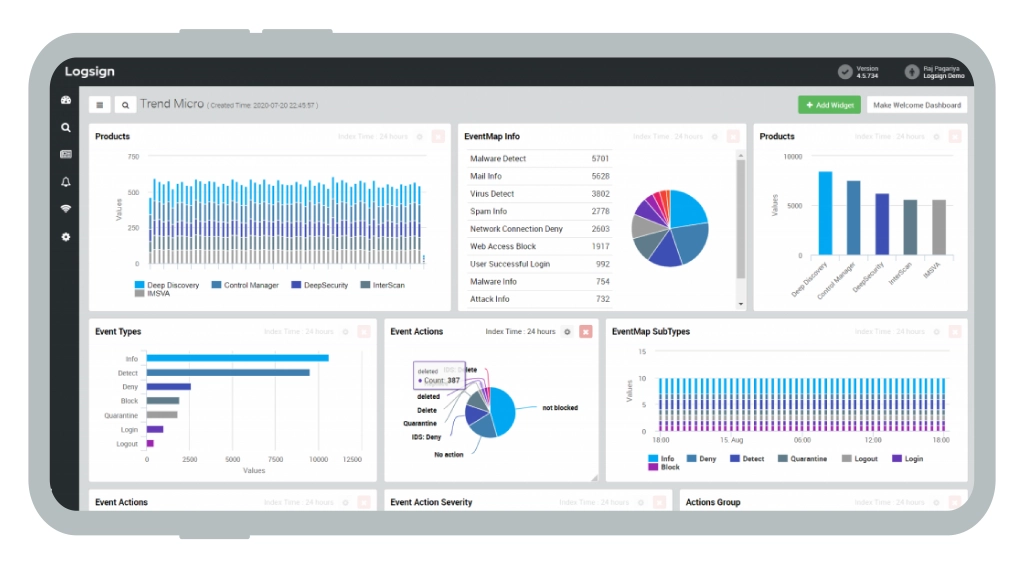Open settings gear of EventMap SubTypes widget

pos(936,332)
